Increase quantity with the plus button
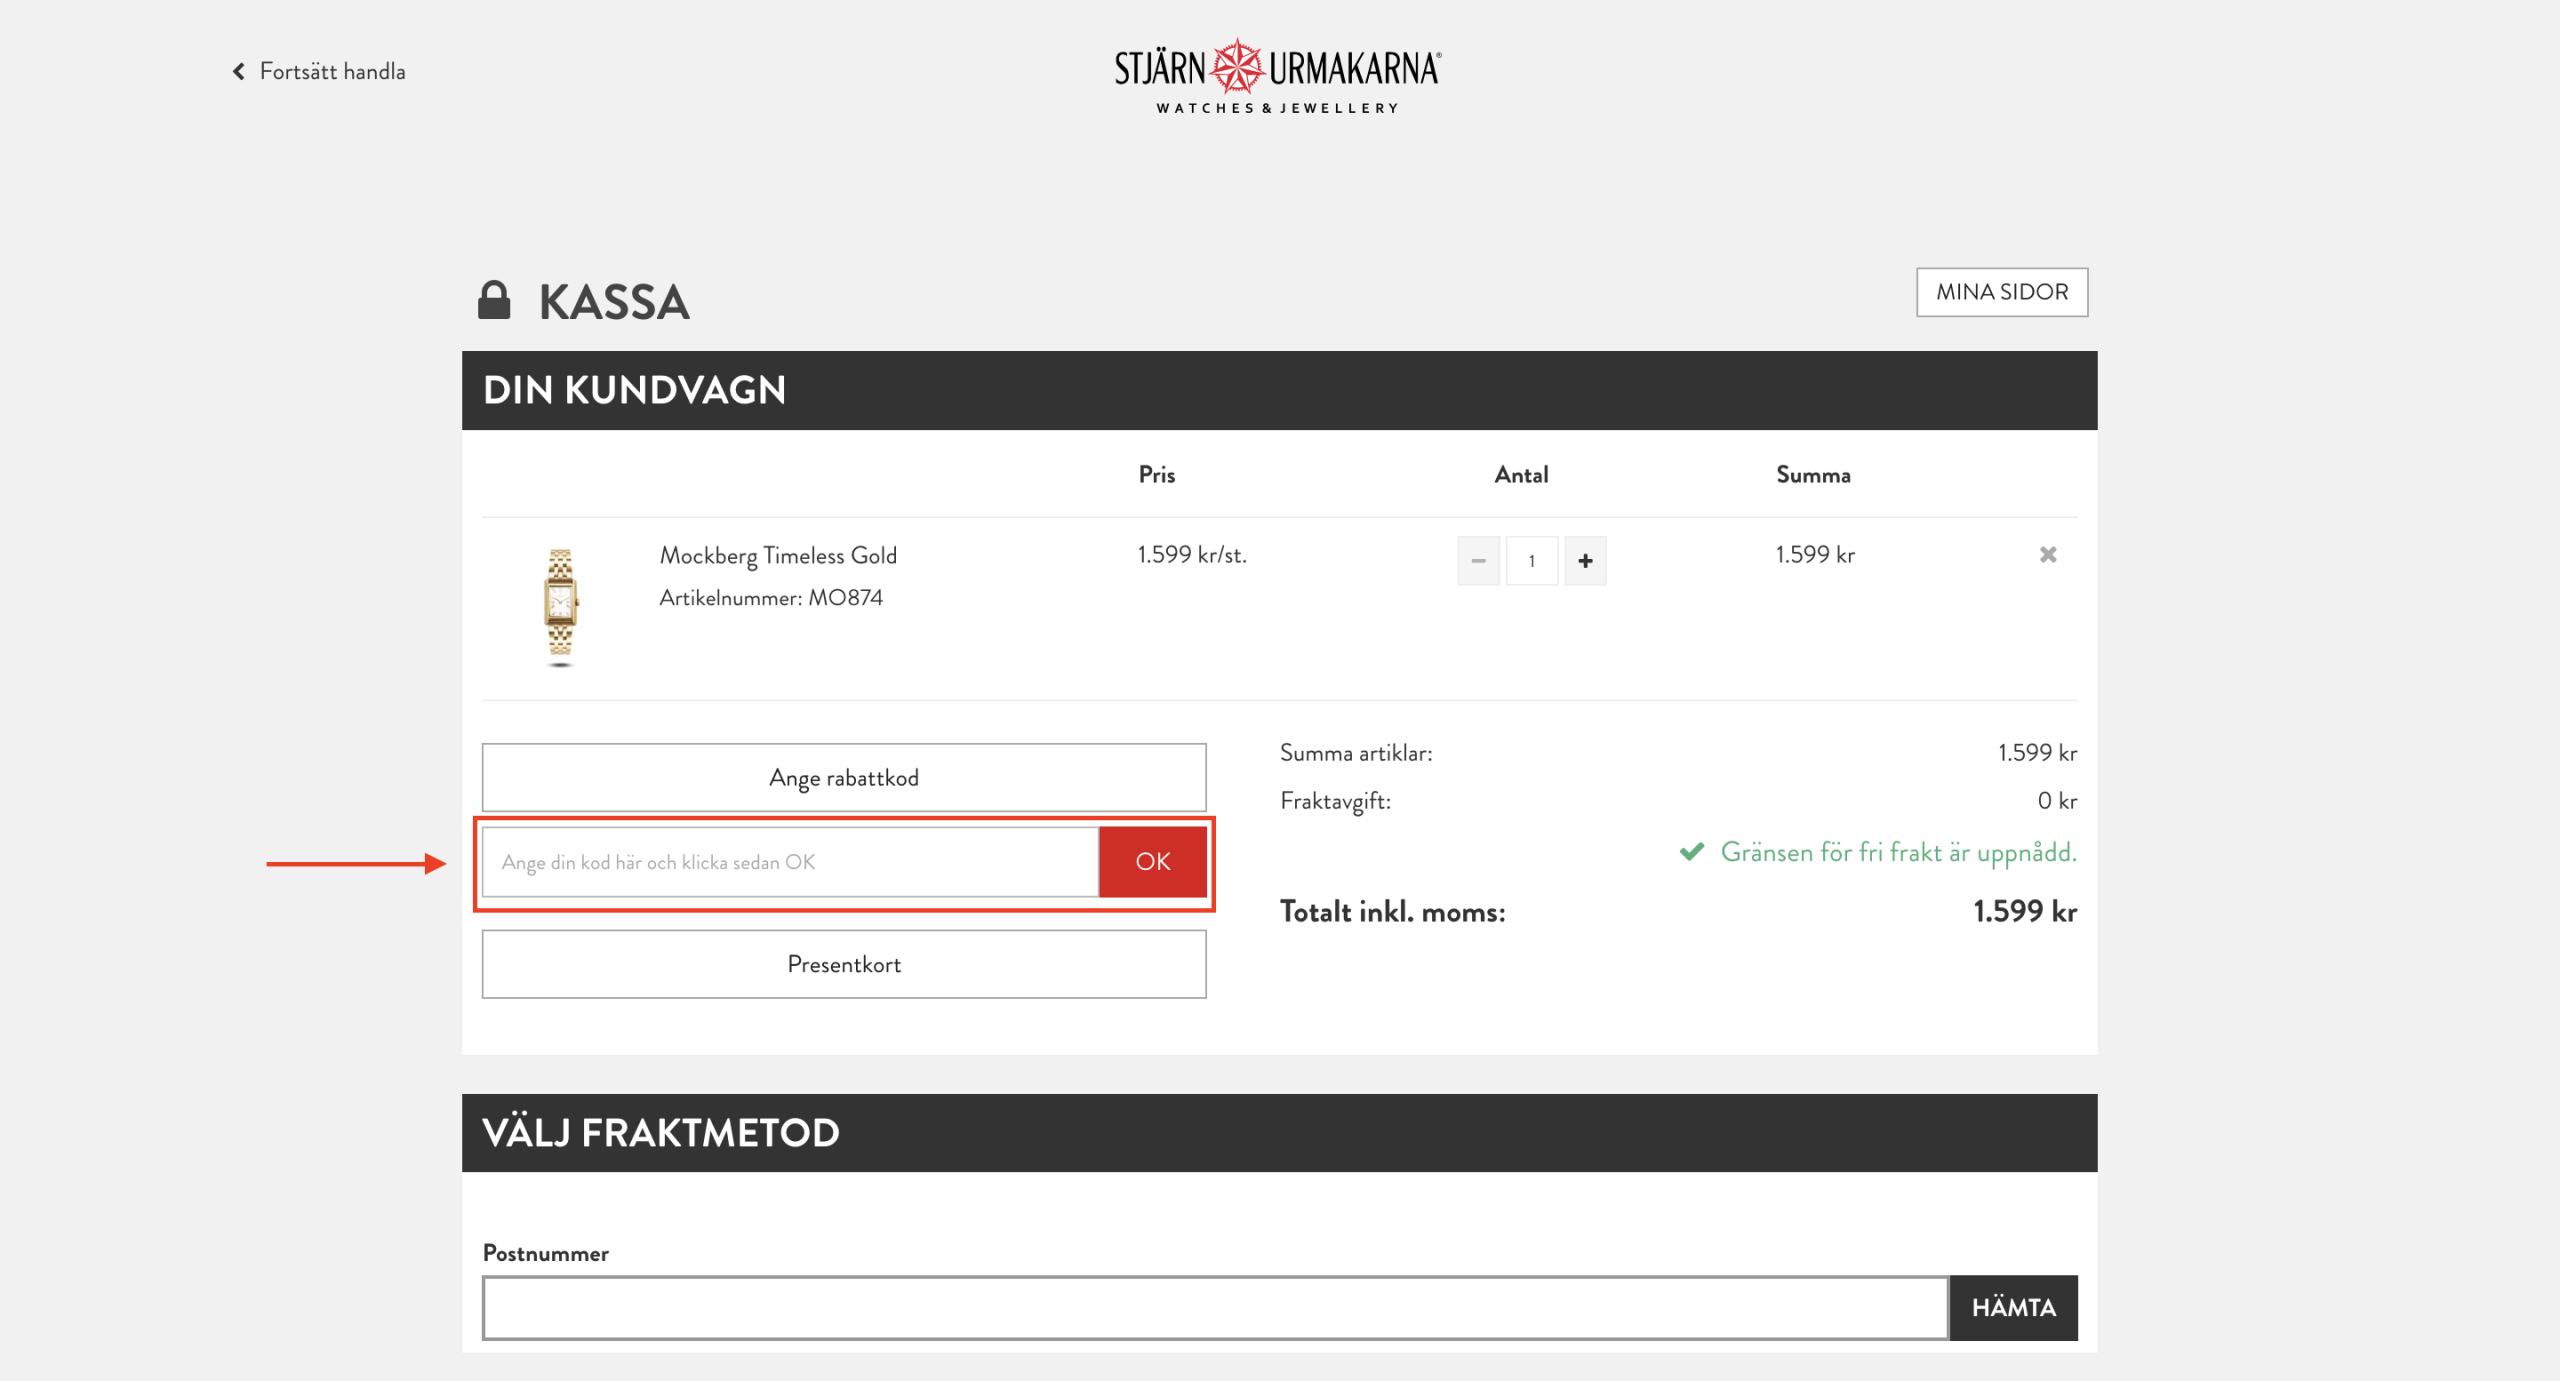Screen dimensions: 2560x1381 click(x=1585, y=560)
